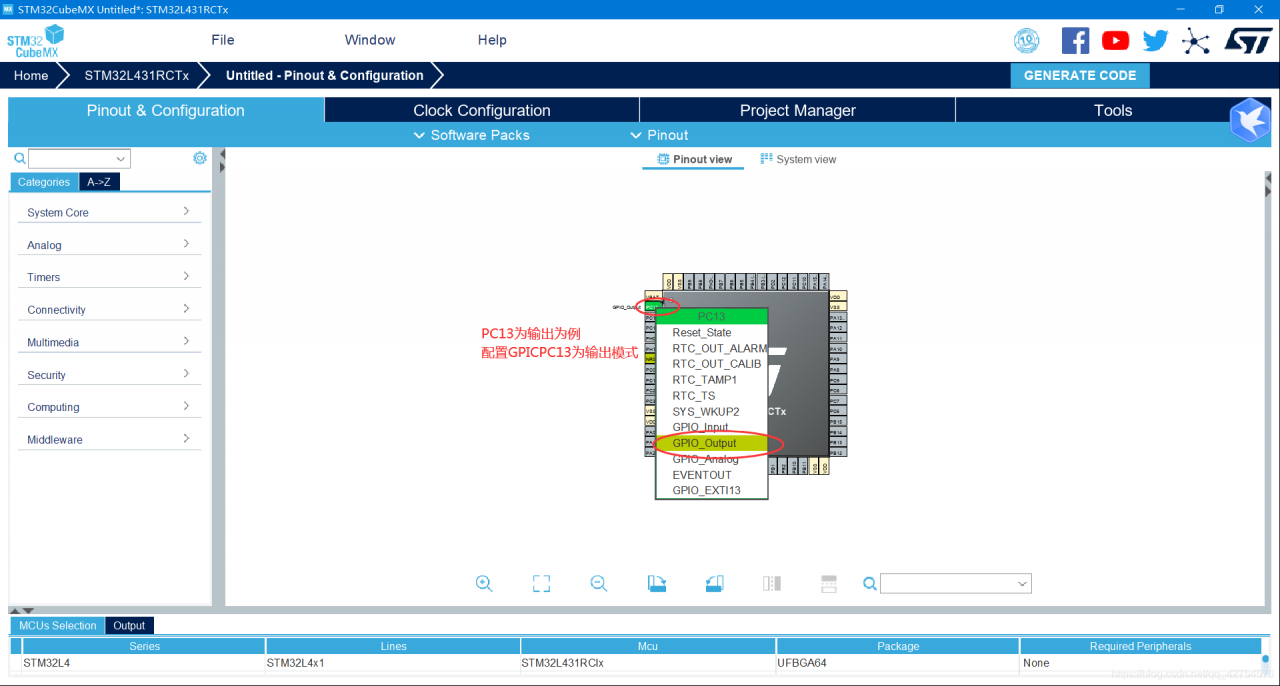The width and height of the screenshot is (1280, 686).
Task: Expand the Connectivity category
Action: click(x=109, y=309)
